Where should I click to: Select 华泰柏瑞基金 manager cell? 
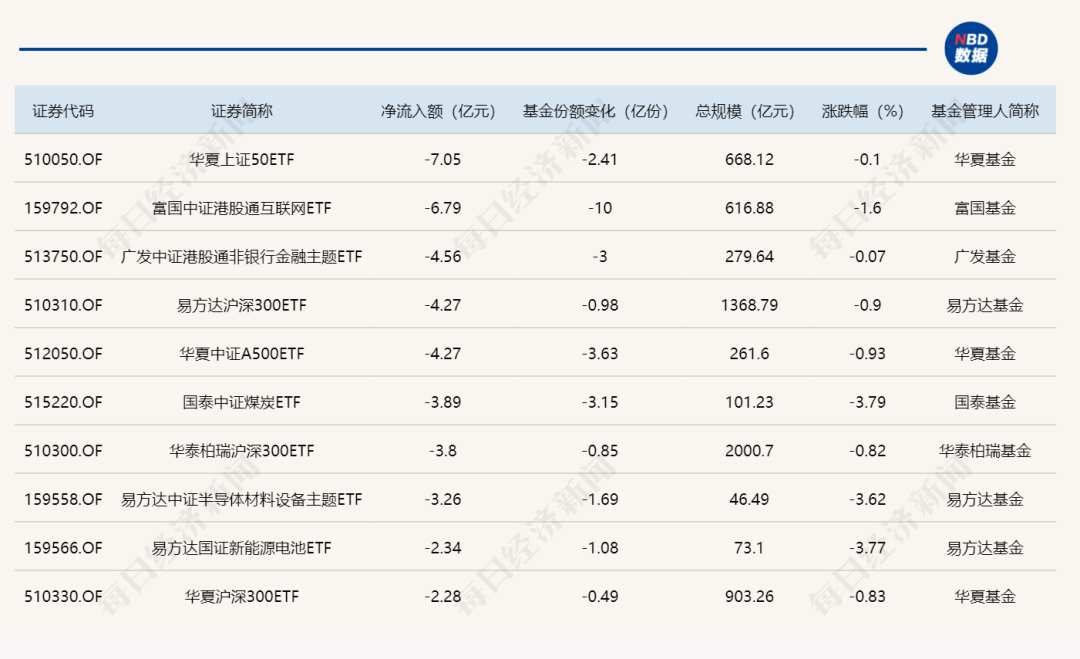pos(985,451)
